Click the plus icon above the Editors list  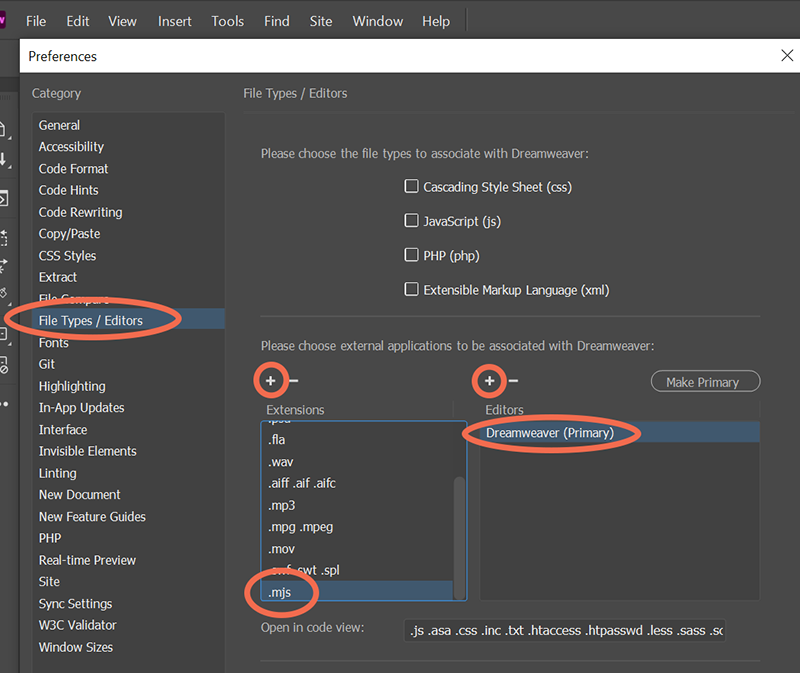tap(489, 381)
